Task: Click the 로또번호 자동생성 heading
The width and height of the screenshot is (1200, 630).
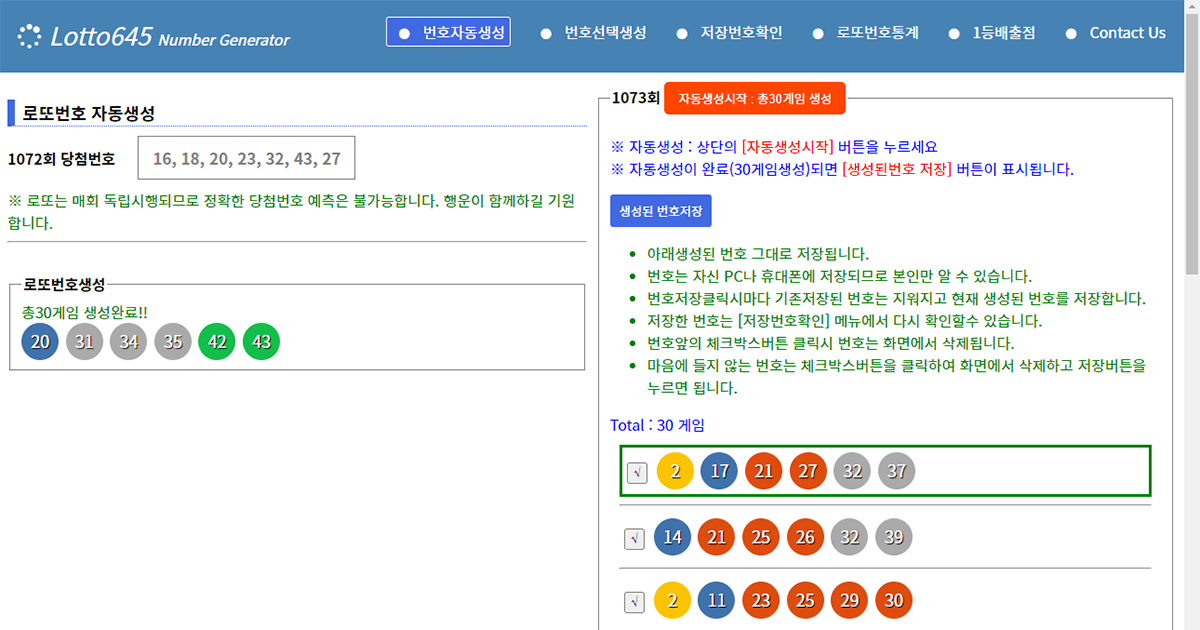Action: 88,113
